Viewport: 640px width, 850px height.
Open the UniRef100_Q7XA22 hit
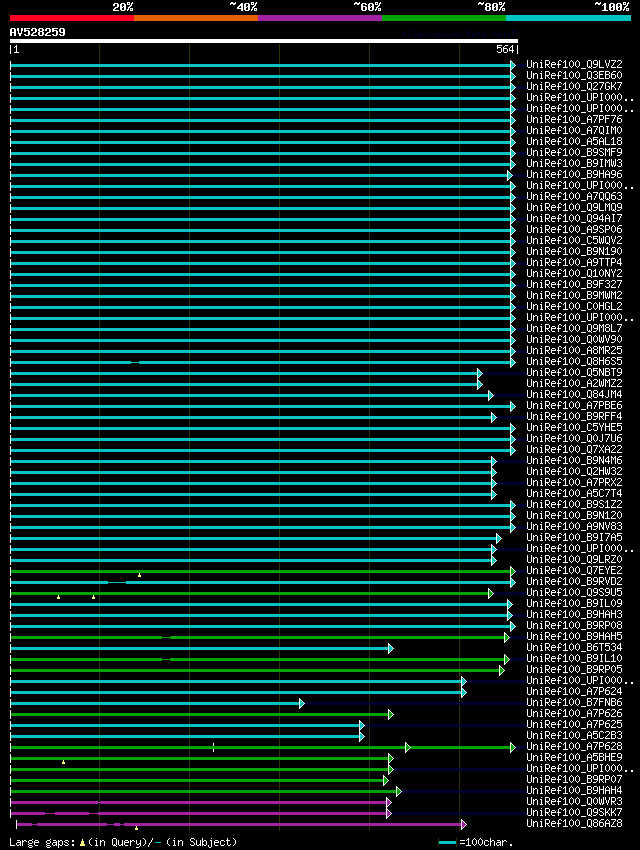[x=574, y=449]
